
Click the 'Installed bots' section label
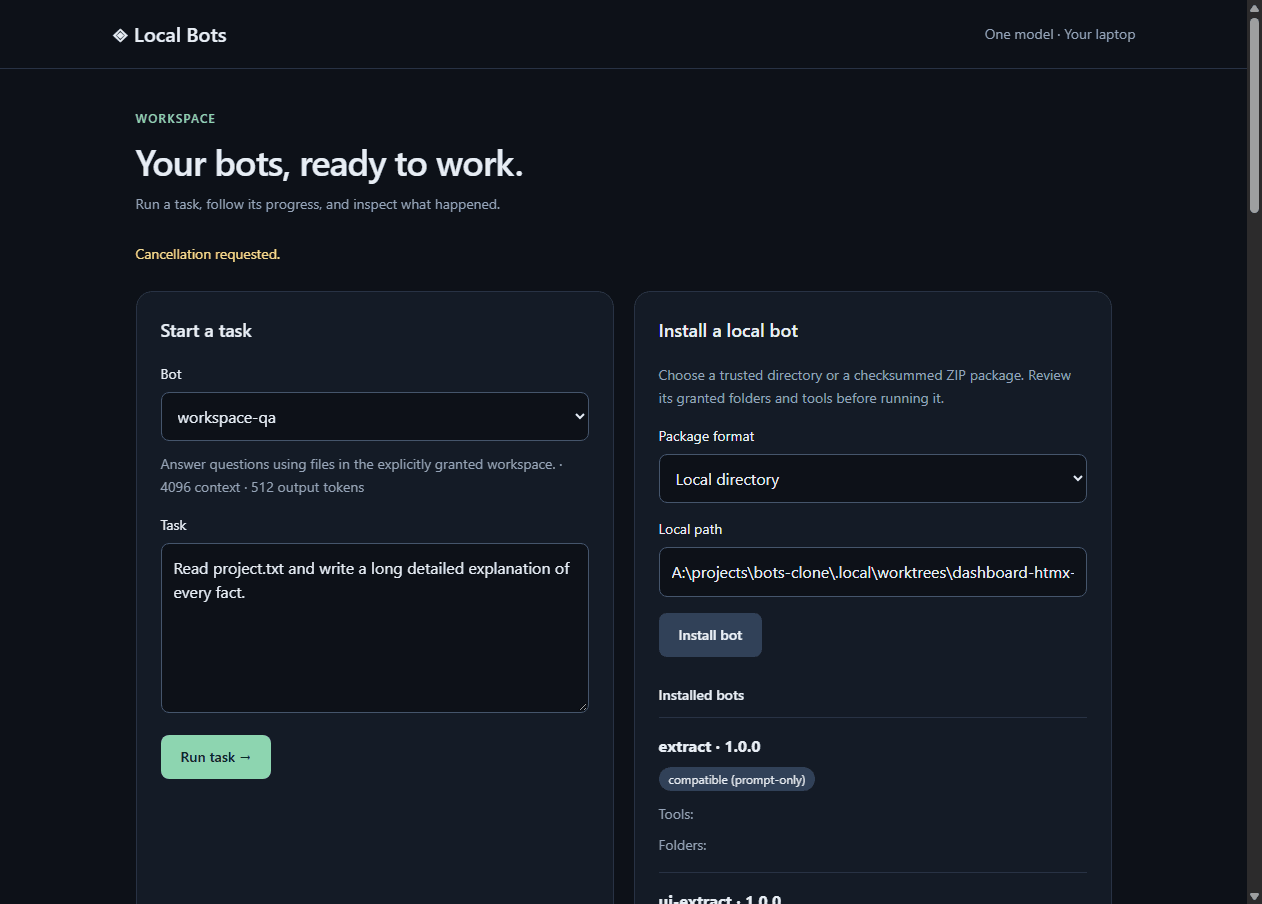coord(701,695)
